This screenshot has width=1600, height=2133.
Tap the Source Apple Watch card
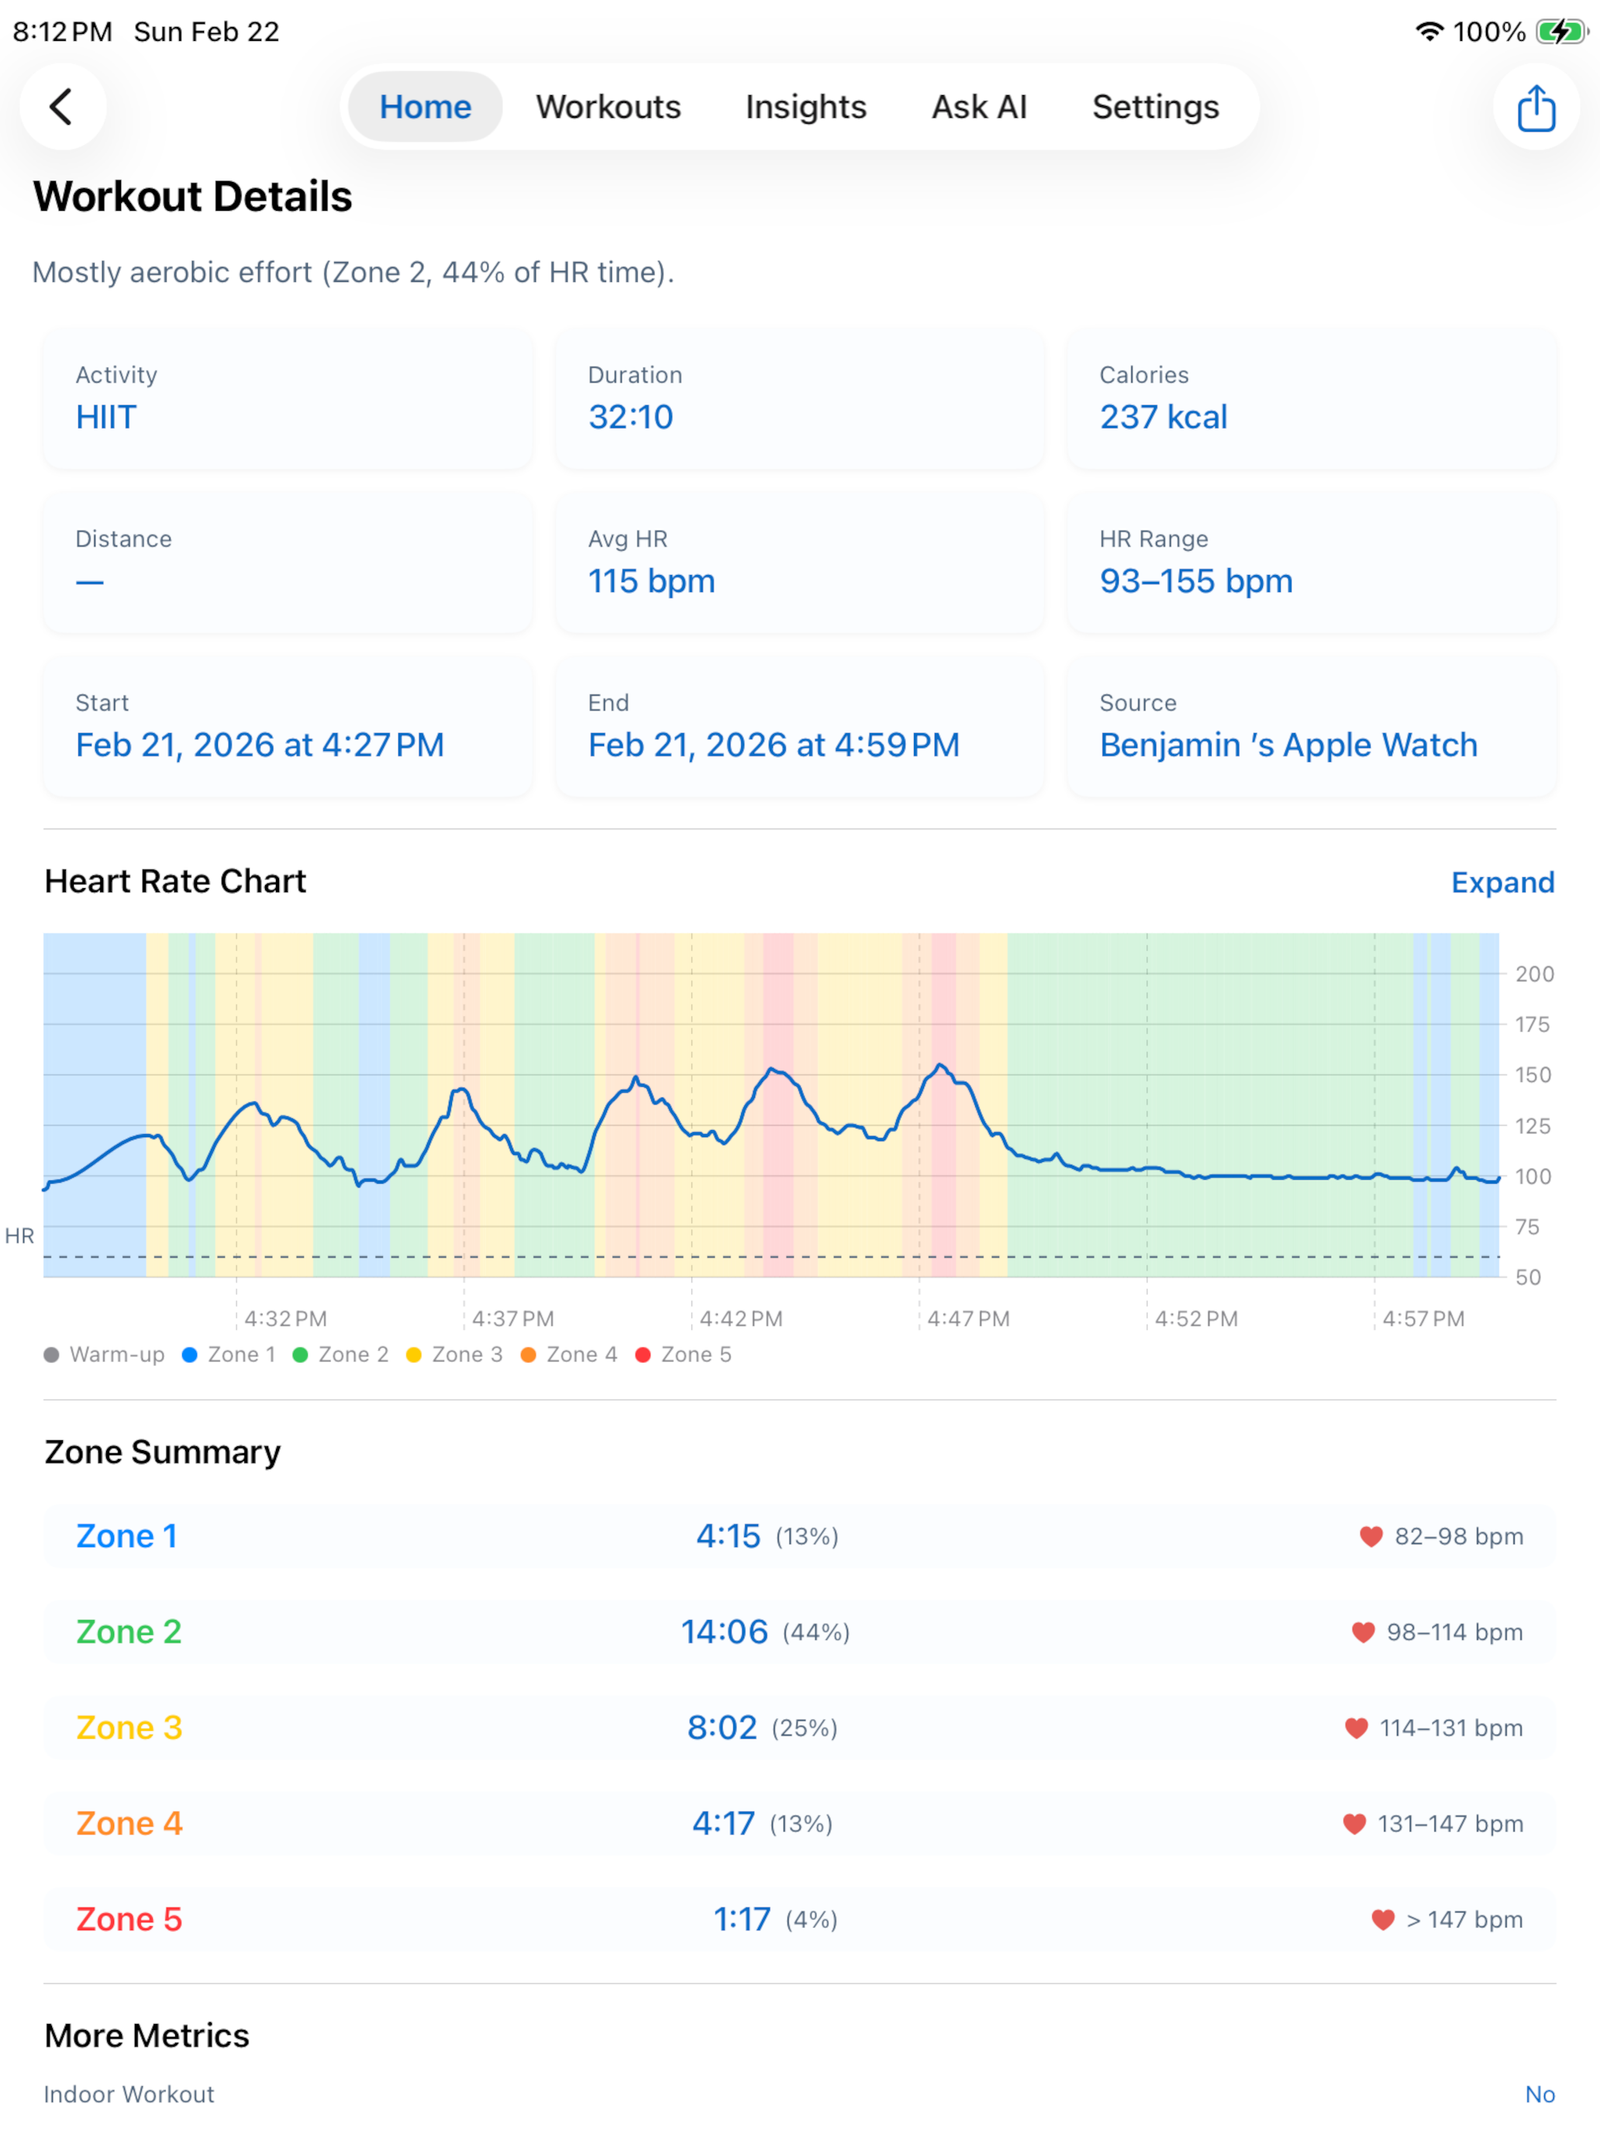(x=1311, y=727)
